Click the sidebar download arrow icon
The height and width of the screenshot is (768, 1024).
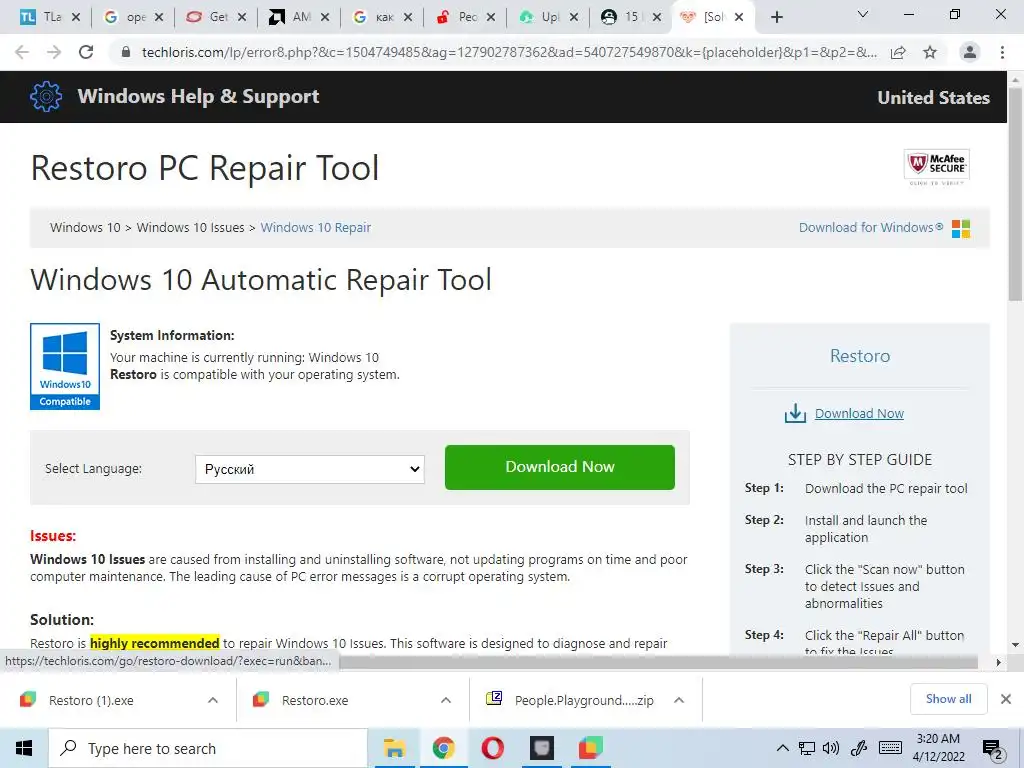pyautogui.click(x=795, y=413)
